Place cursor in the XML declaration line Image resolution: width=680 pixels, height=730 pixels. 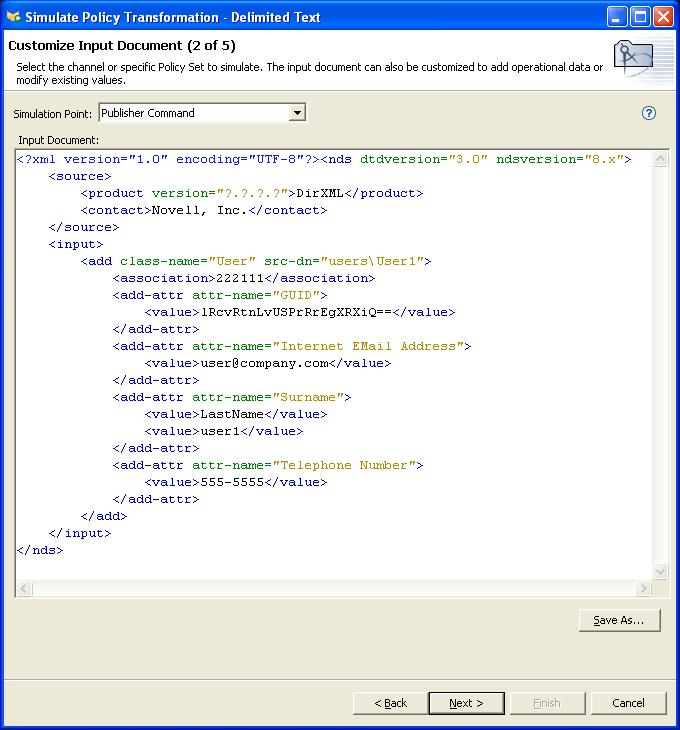[324, 159]
